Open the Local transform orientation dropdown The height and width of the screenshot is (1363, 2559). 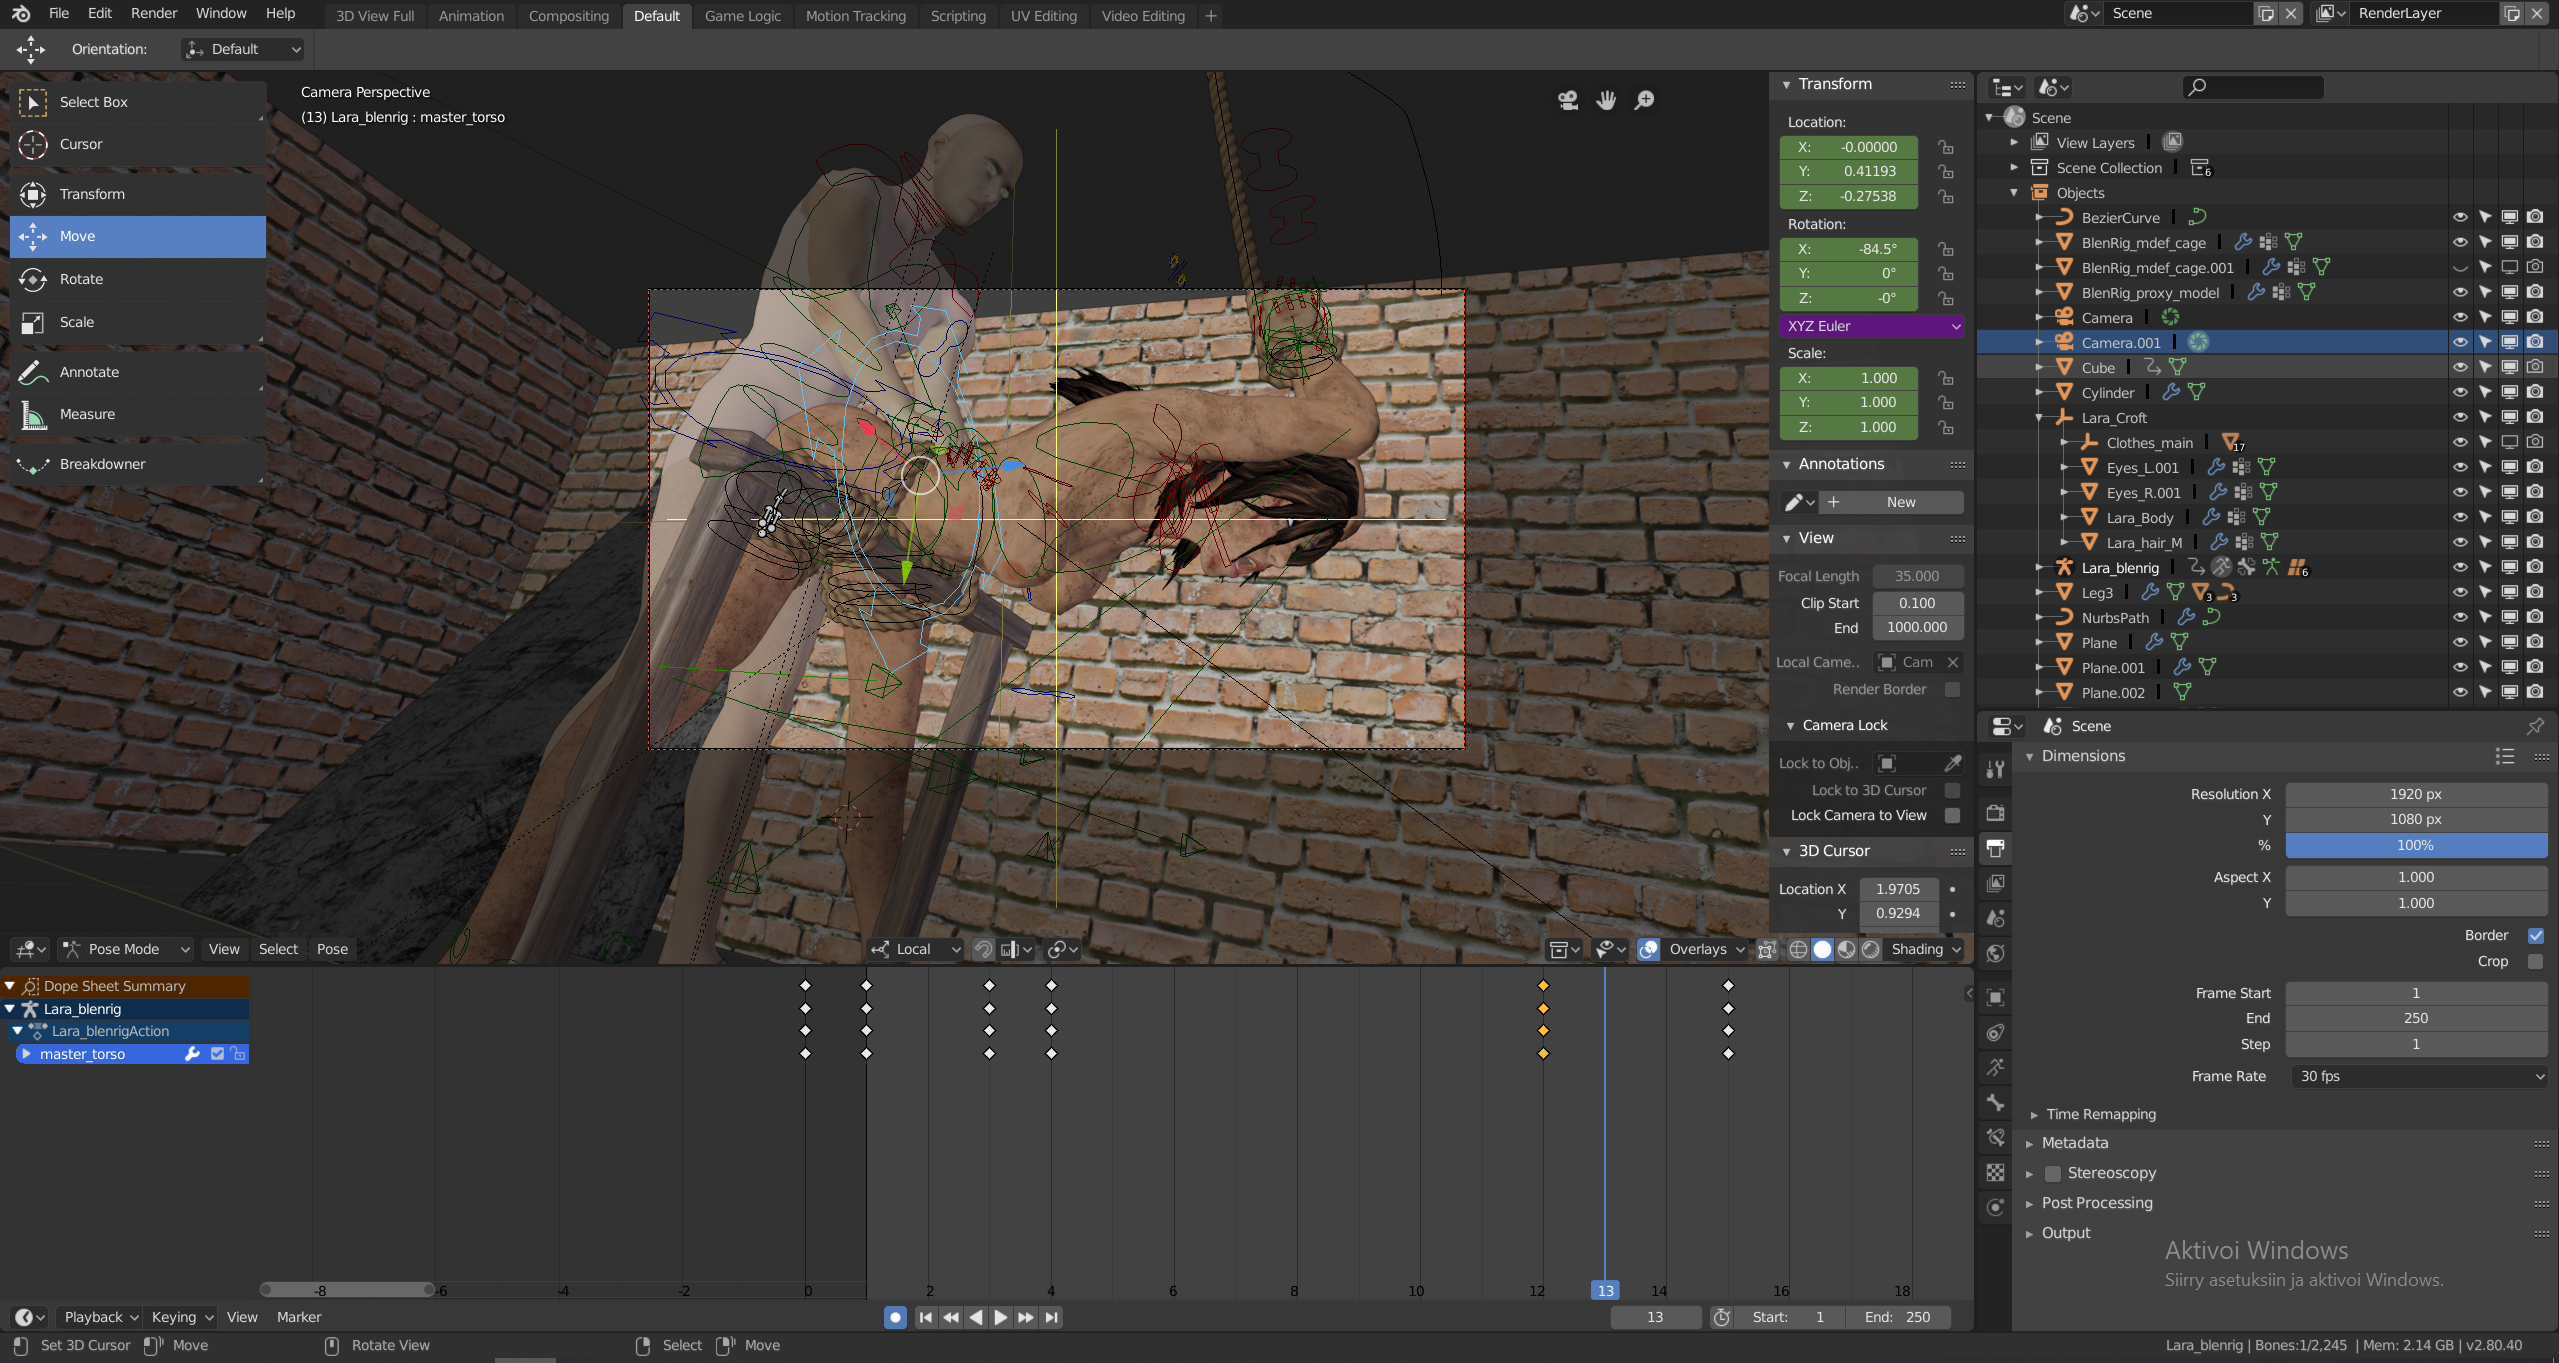coord(915,949)
